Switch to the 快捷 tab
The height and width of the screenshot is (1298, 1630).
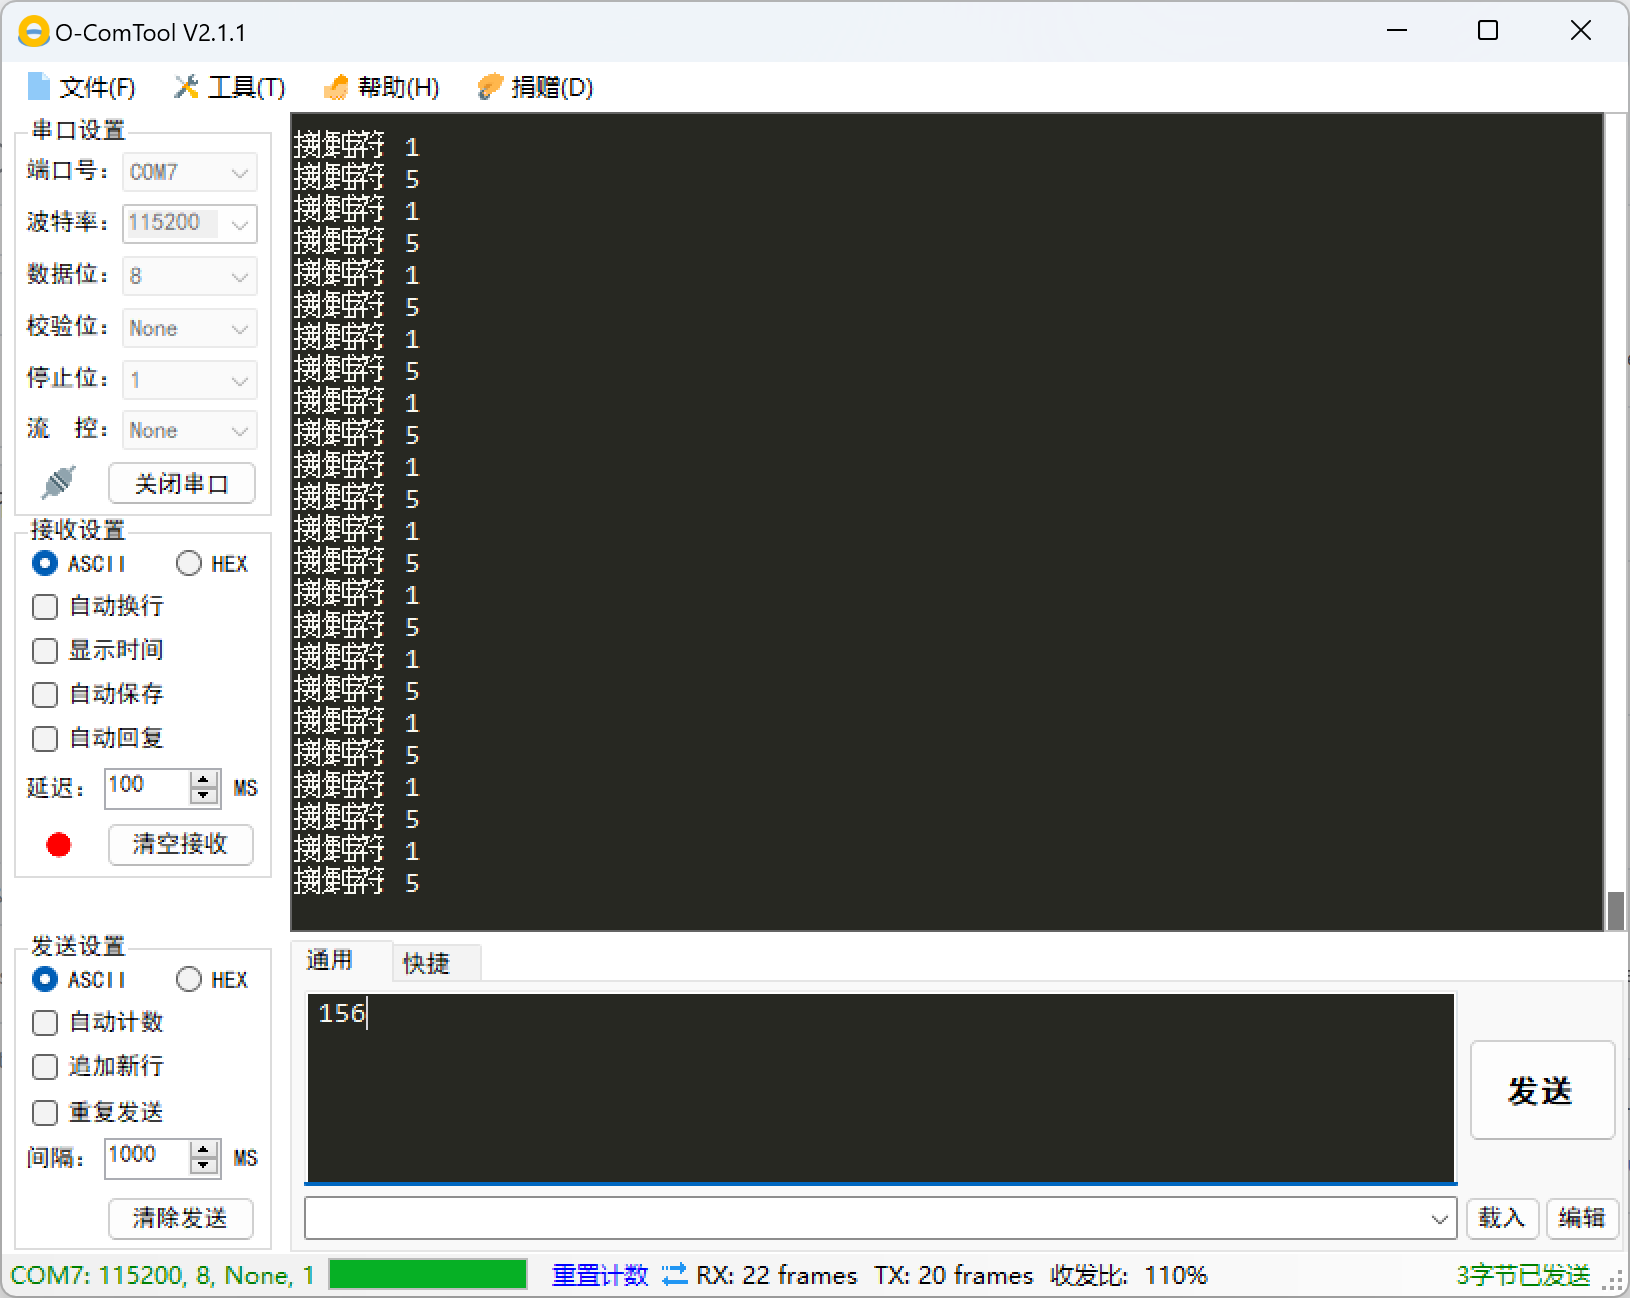tap(428, 962)
